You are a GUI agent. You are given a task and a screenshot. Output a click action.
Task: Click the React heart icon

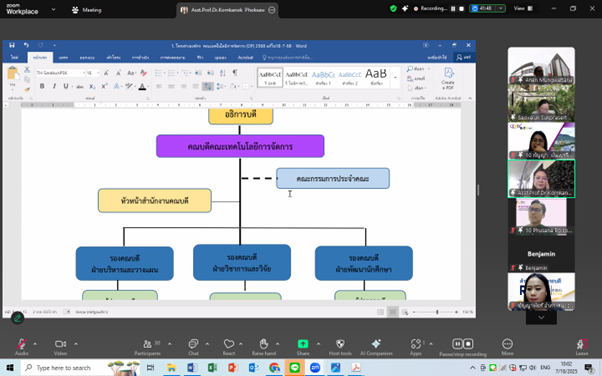(229, 346)
